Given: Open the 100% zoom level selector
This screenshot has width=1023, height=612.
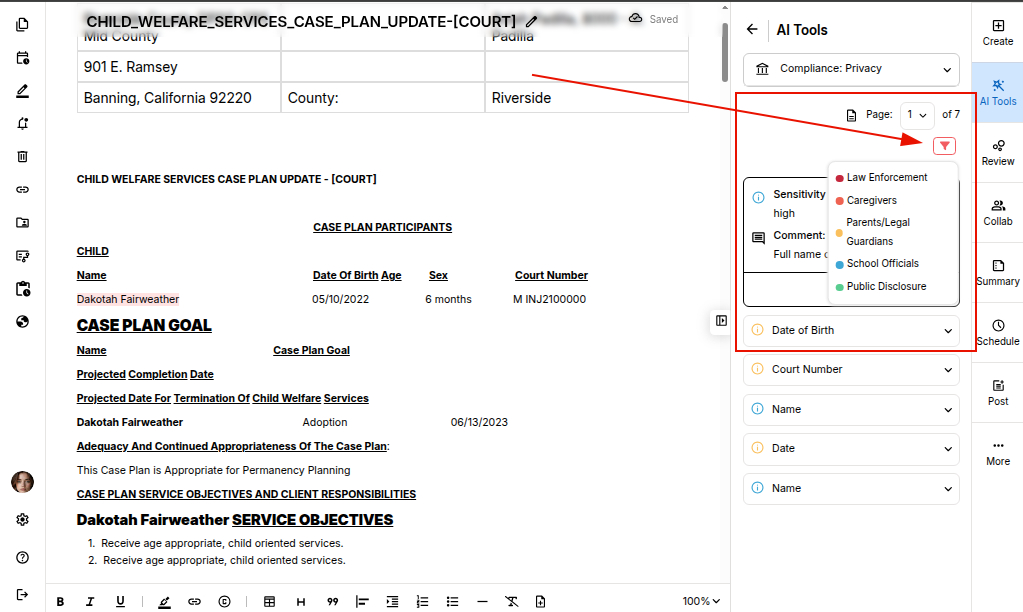Looking at the screenshot, I should tap(702, 601).
